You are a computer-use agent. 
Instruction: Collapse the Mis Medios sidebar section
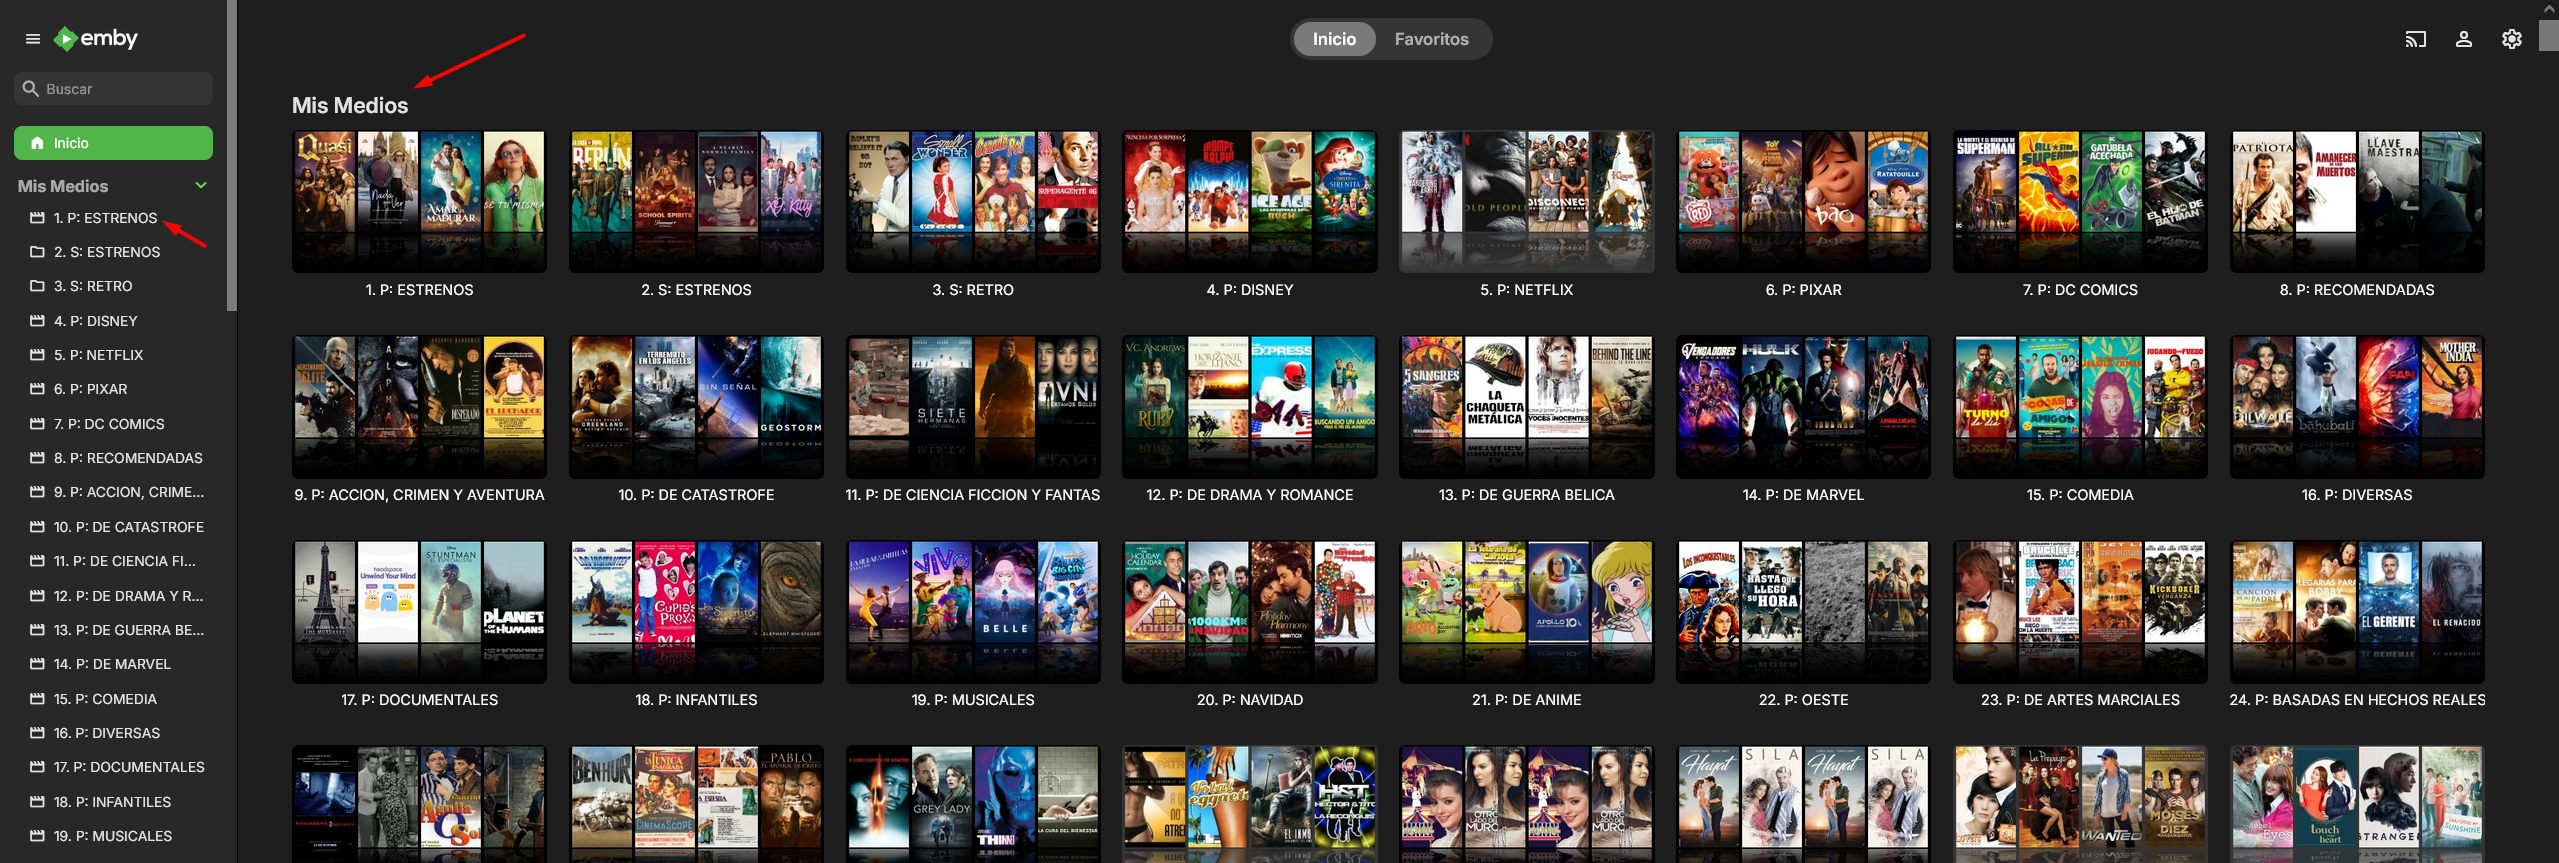coord(201,186)
